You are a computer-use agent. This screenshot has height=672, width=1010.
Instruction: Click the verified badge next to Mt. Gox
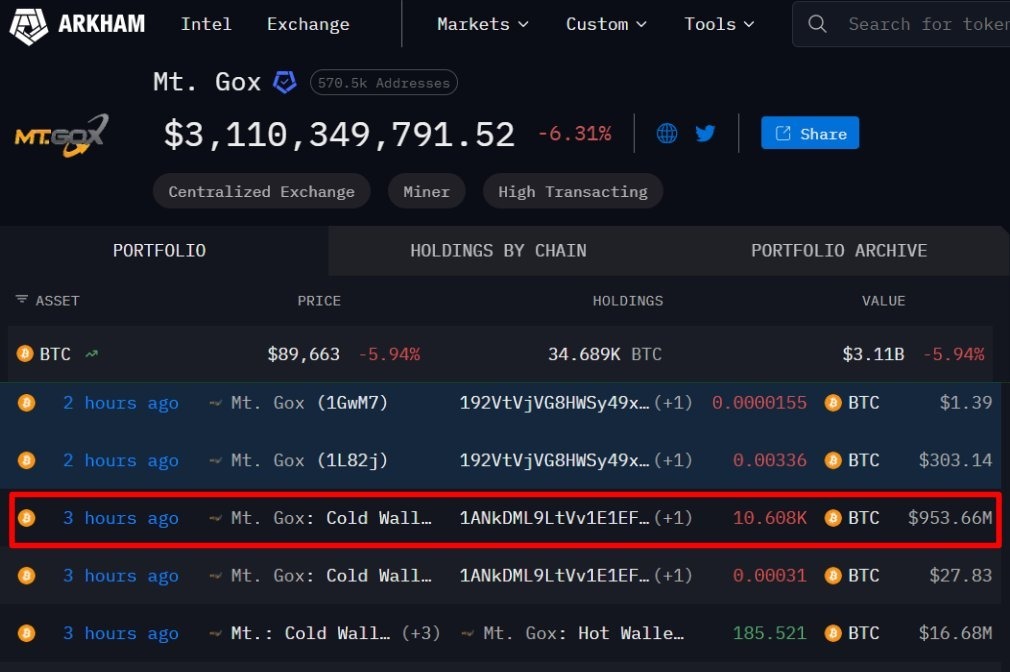point(285,83)
